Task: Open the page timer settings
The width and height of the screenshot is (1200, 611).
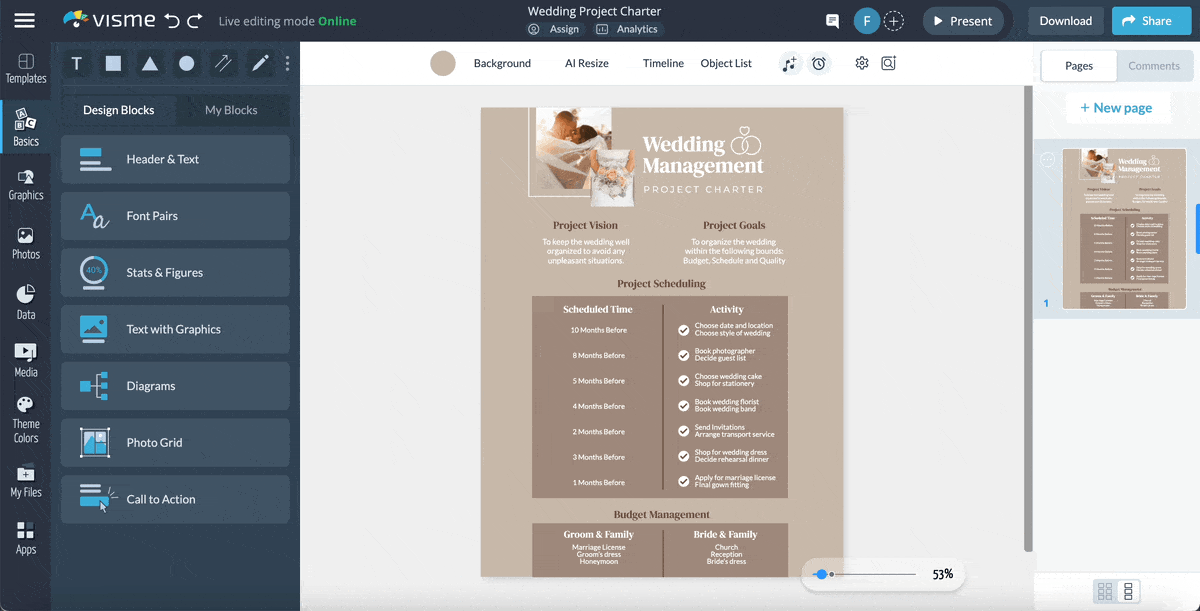Action: tap(819, 63)
